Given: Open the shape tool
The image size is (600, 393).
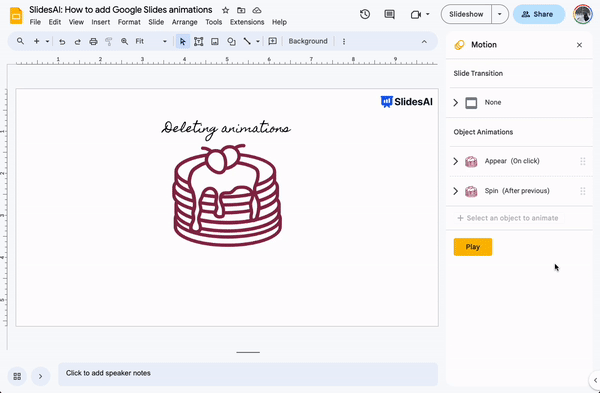Looking at the screenshot, I should 231,41.
